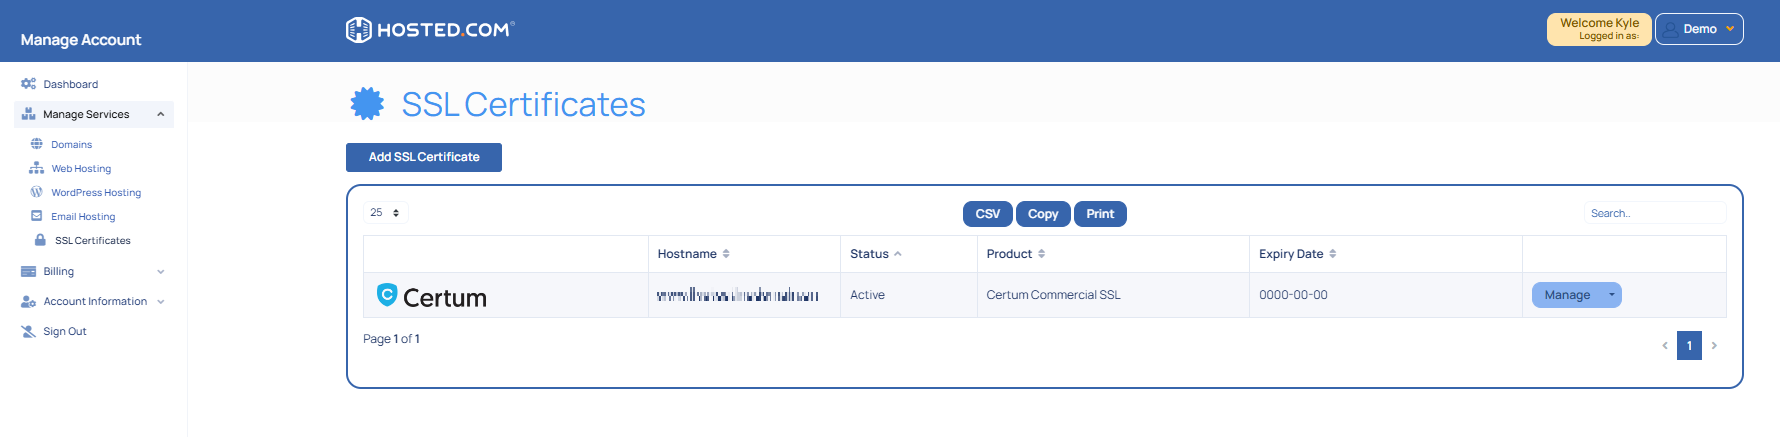Click the SSL Certificates padlock icon

[x=40, y=240]
